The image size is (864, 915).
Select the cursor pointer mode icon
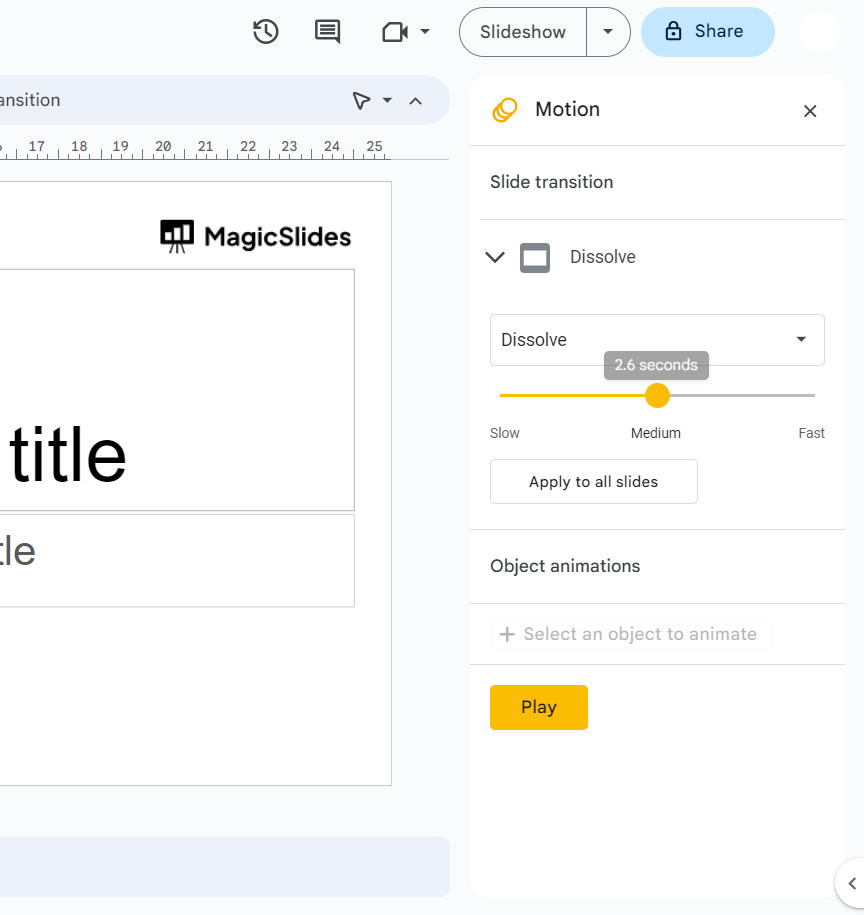pyautogui.click(x=361, y=100)
